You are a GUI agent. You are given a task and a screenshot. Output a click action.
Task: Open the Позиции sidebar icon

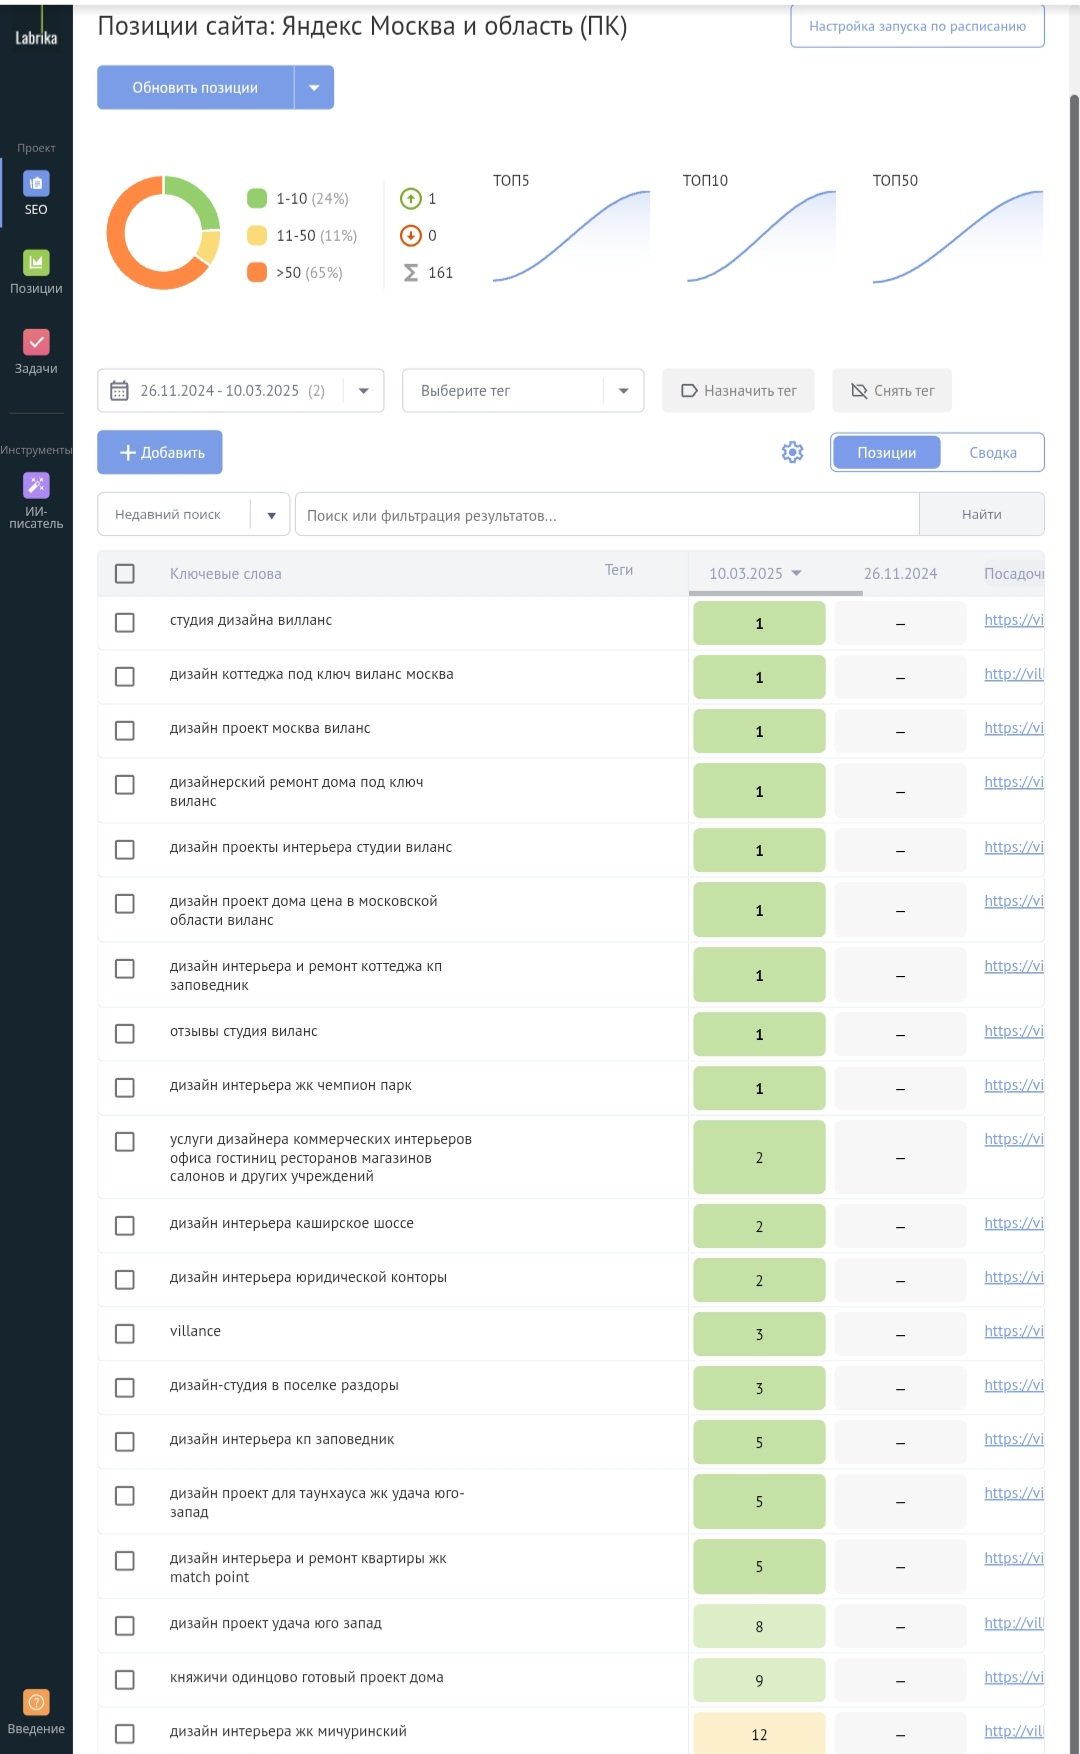tap(36, 263)
